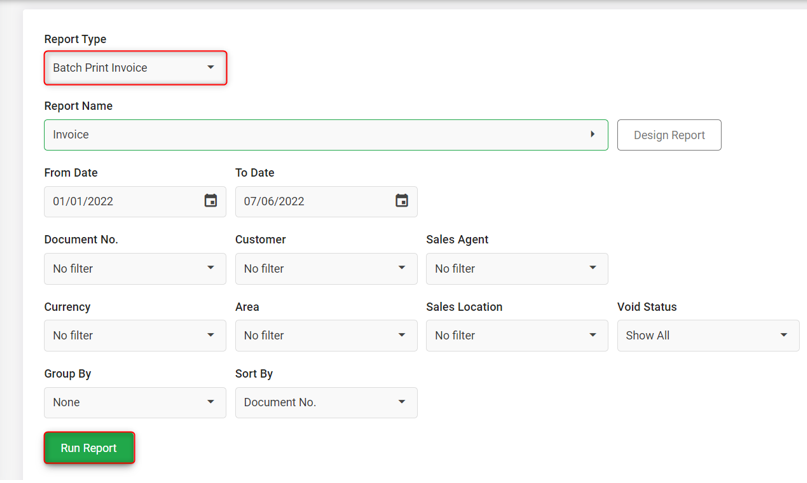Click the Report Name label
This screenshot has width=807, height=483.
tap(78, 106)
